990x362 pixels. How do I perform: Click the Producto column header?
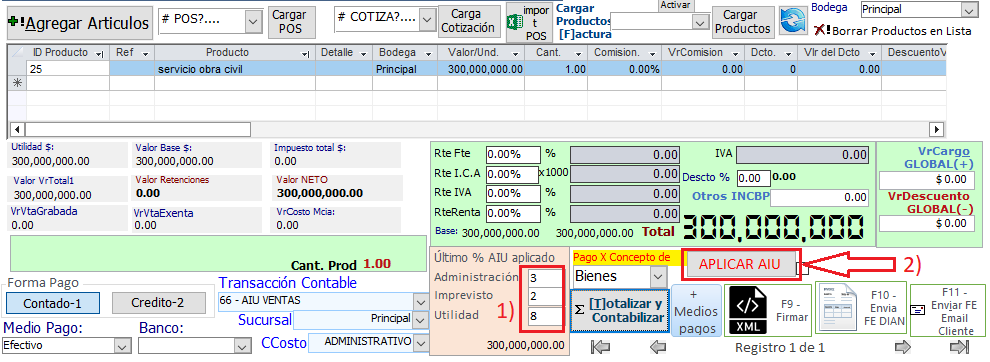(x=227, y=52)
